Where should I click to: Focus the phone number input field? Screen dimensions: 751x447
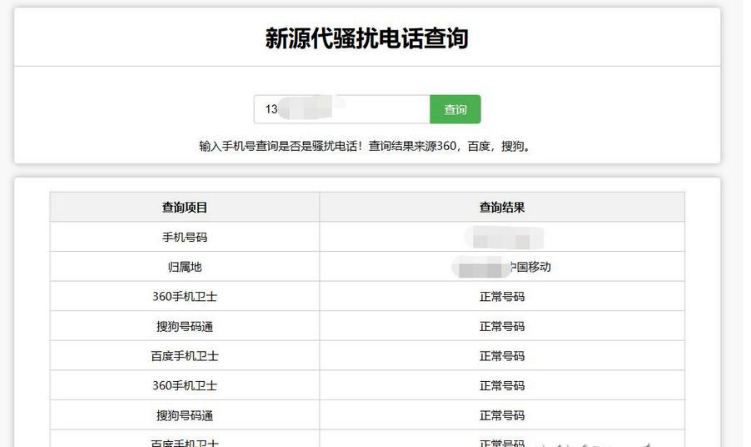coord(341,110)
